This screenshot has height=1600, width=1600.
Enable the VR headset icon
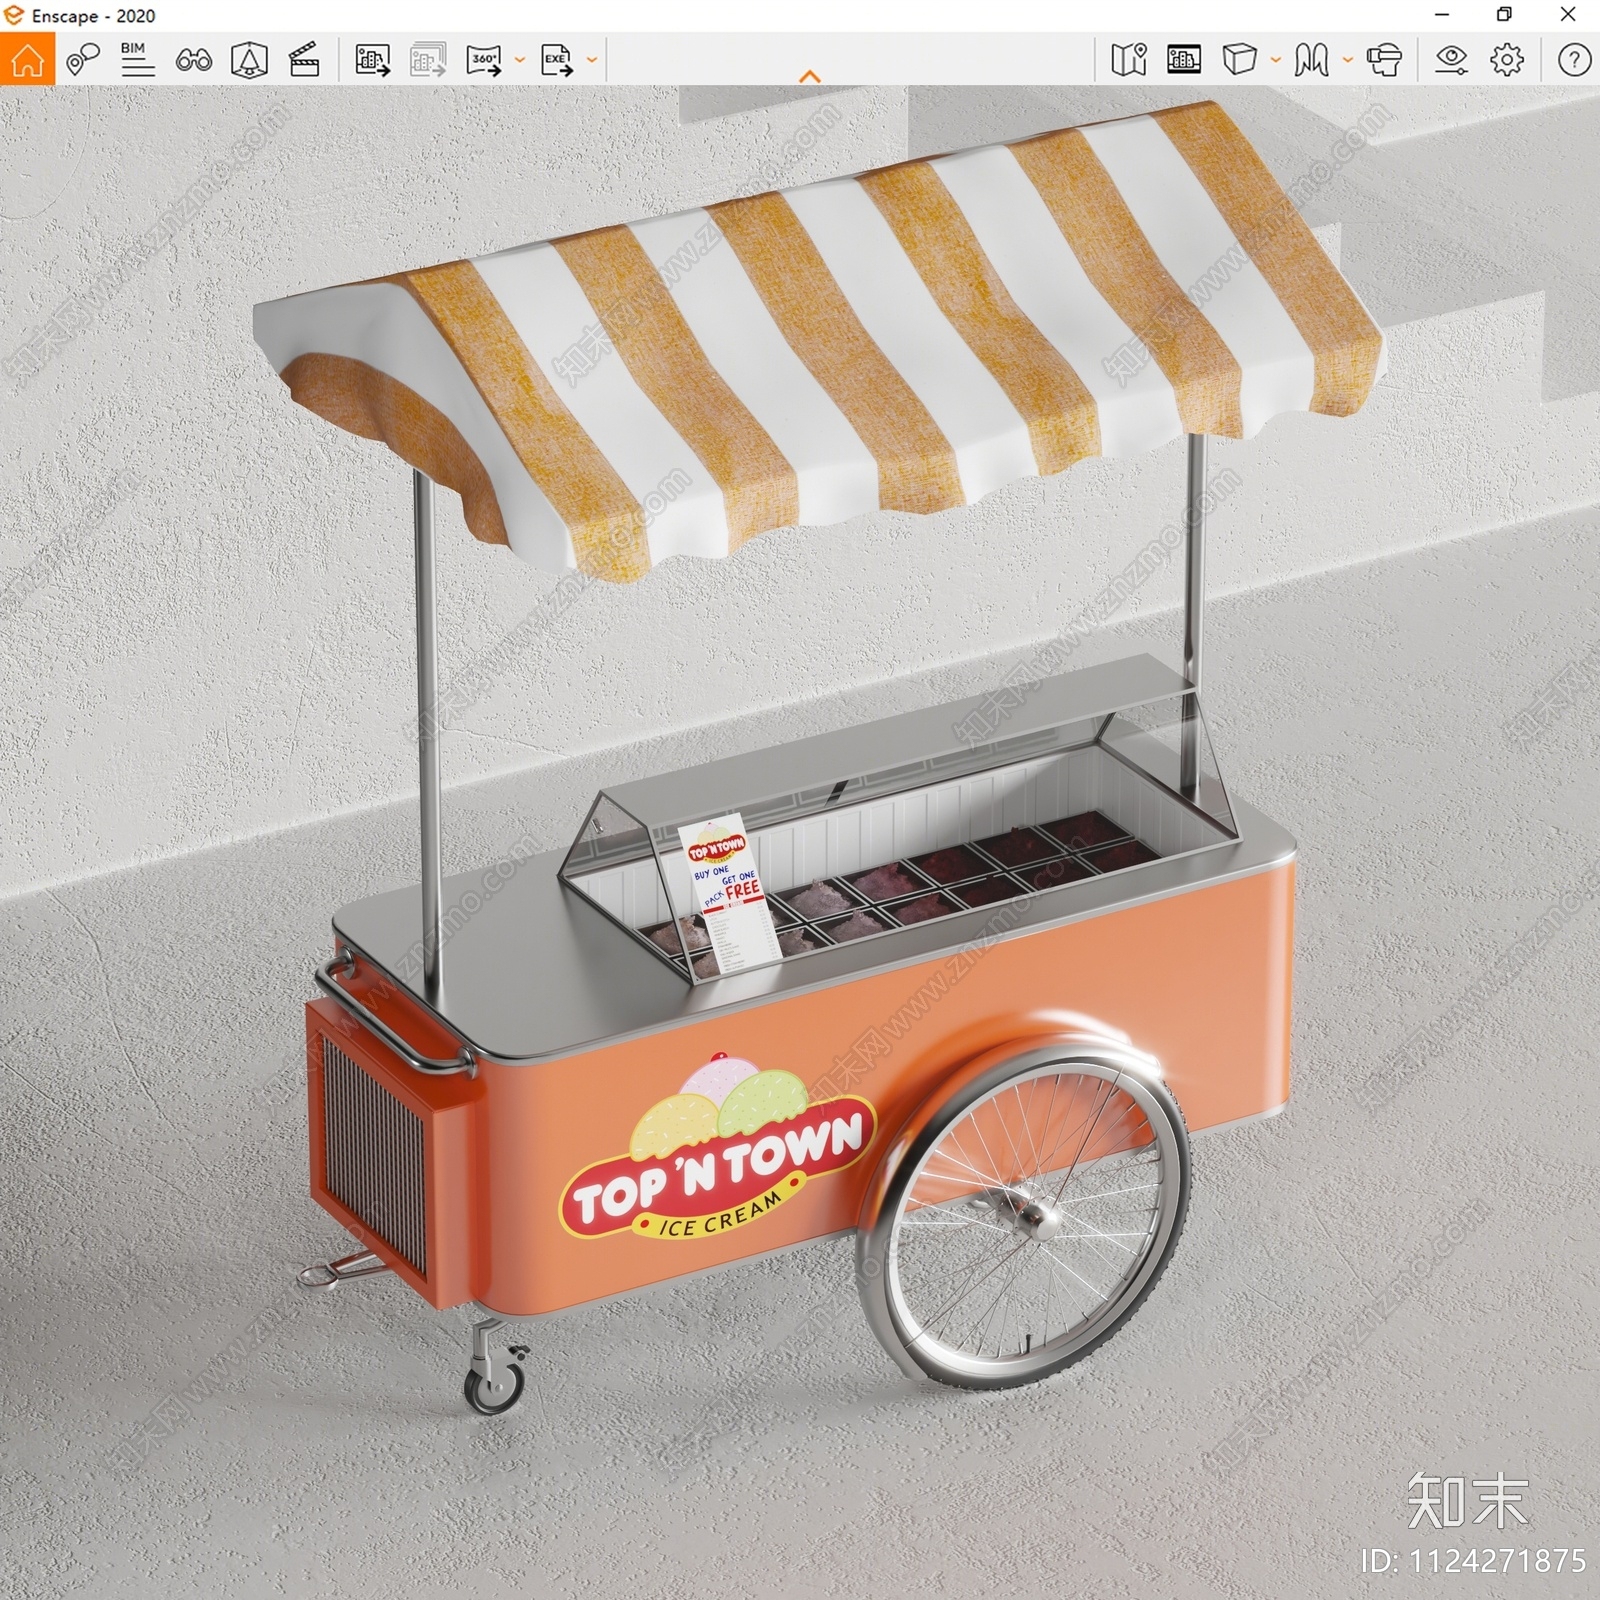tap(1384, 59)
